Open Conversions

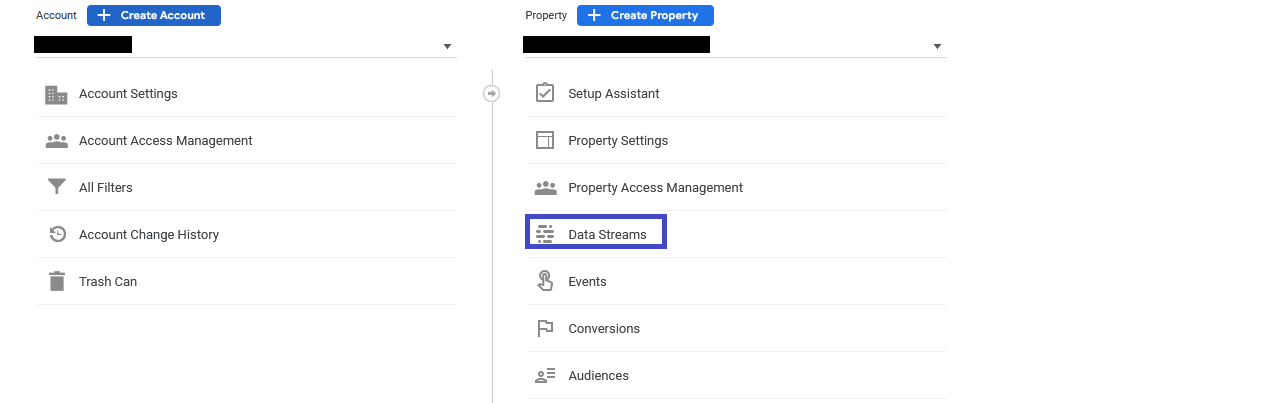737,329
